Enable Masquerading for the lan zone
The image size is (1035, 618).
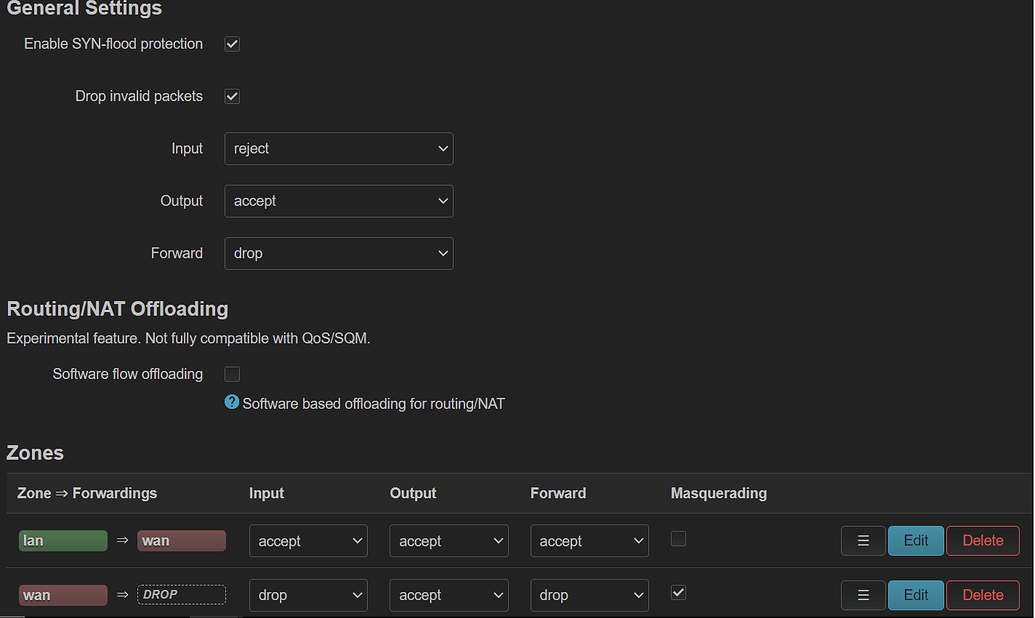678,538
